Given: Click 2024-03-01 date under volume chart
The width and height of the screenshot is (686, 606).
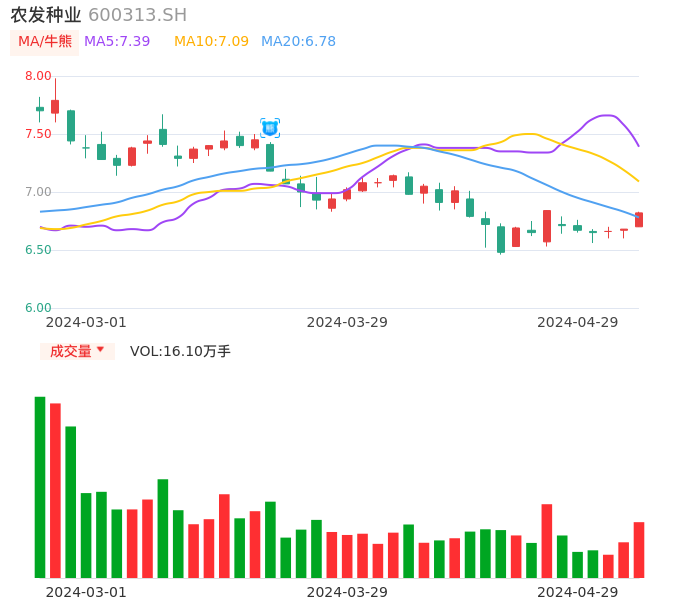Looking at the screenshot, I should (x=86, y=592).
